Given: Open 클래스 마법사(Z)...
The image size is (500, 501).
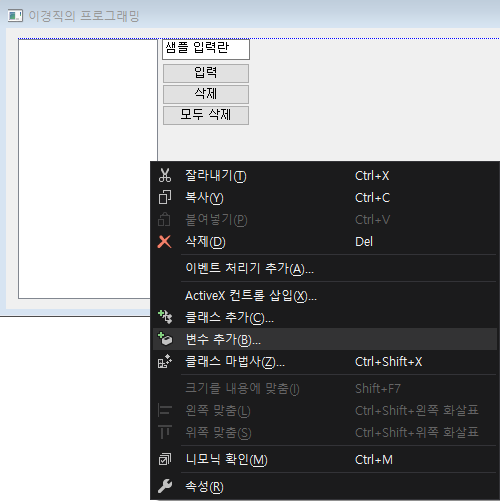Looking at the screenshot, I should [x=325, y=361].
